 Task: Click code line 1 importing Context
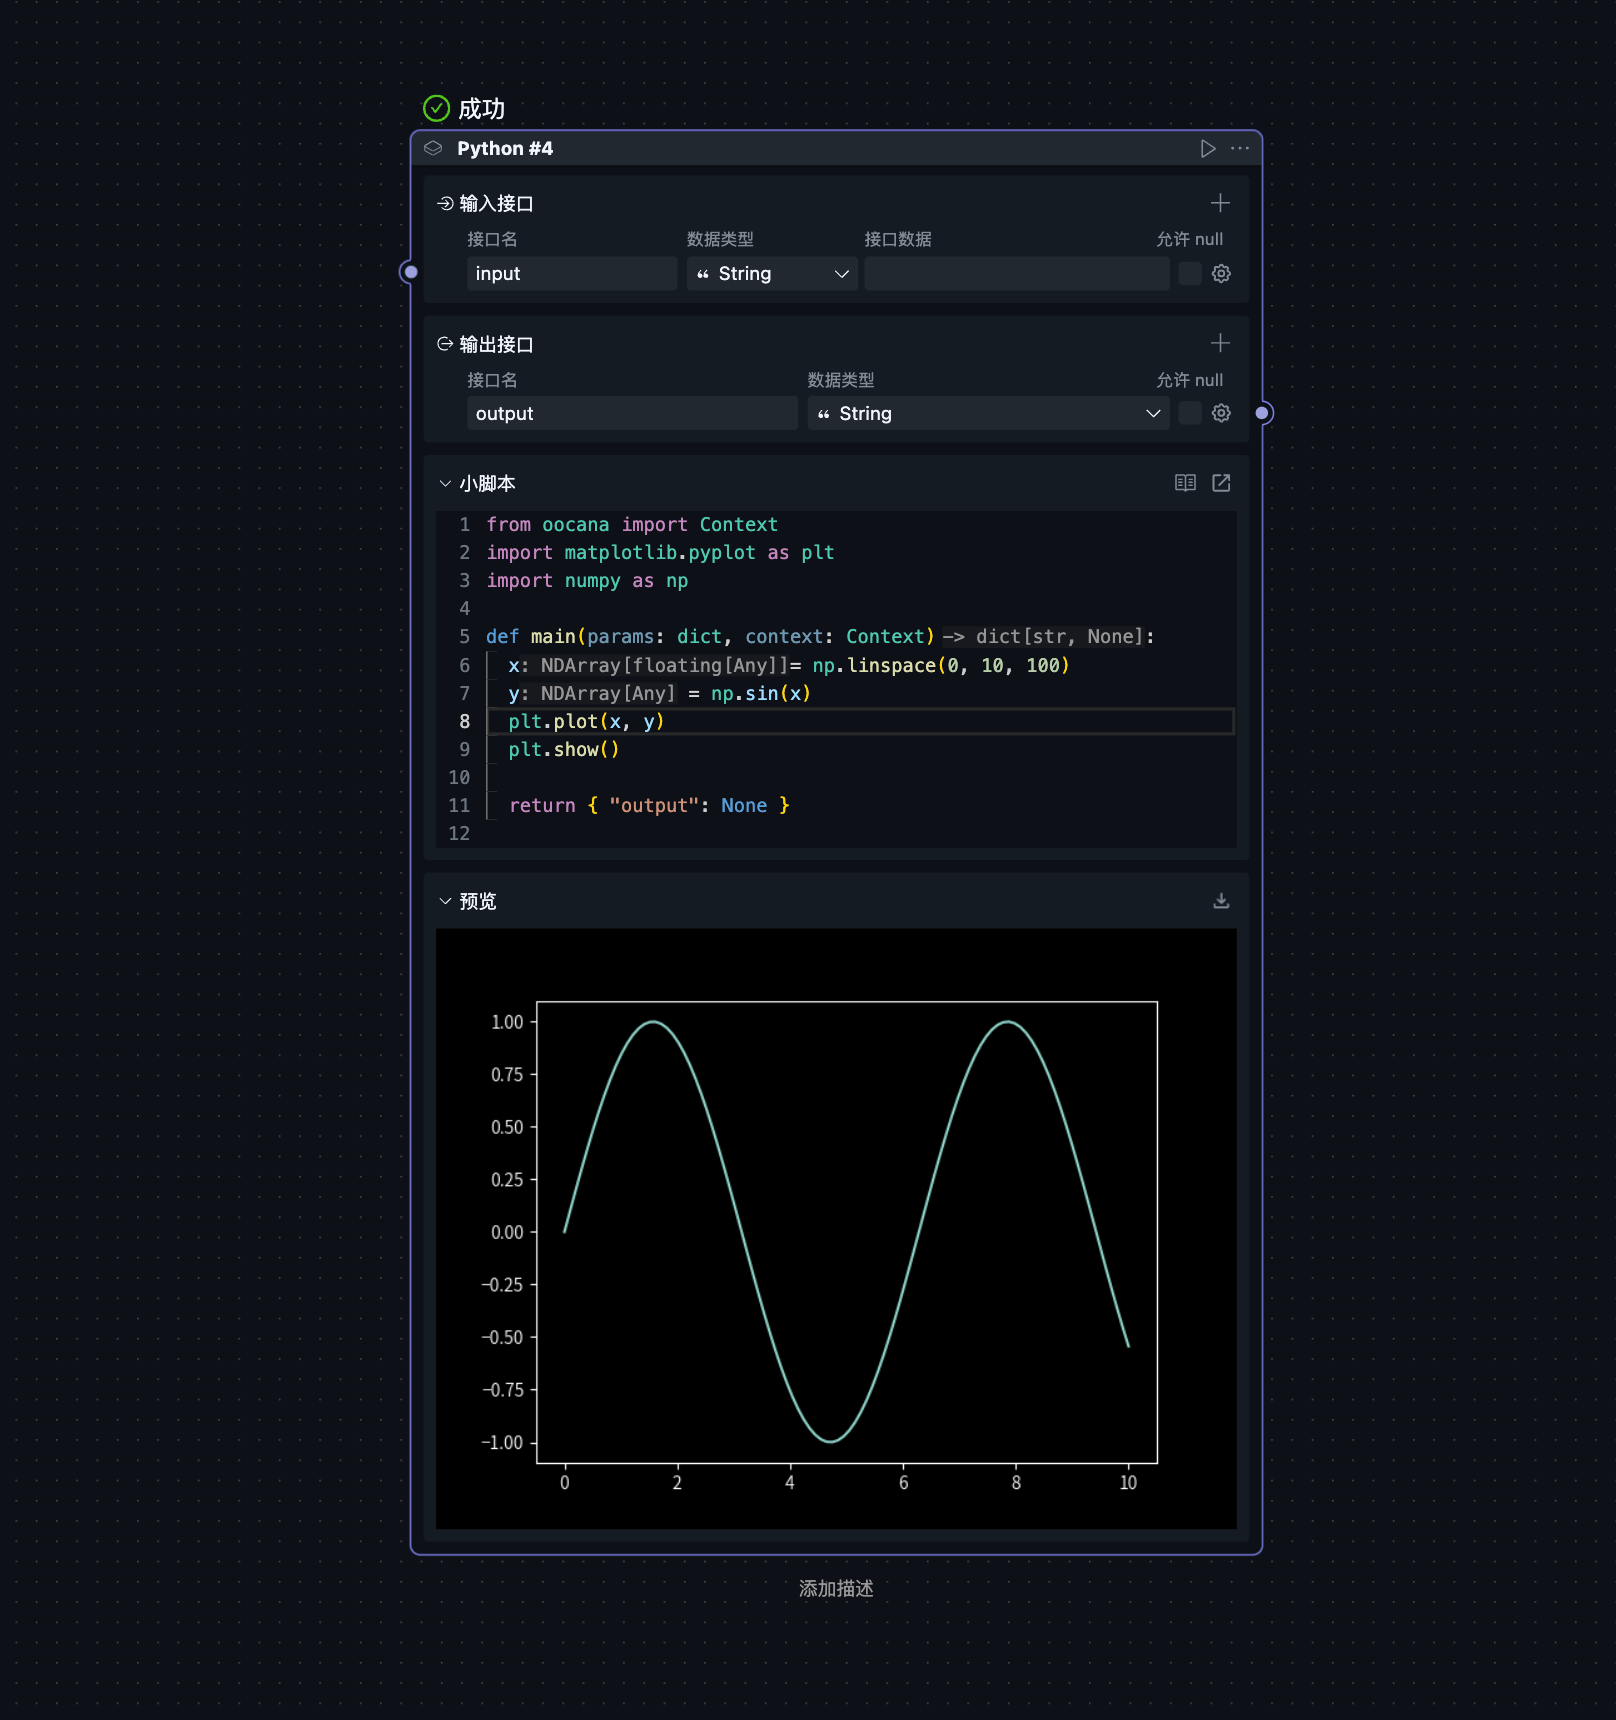tap(632, 525)
